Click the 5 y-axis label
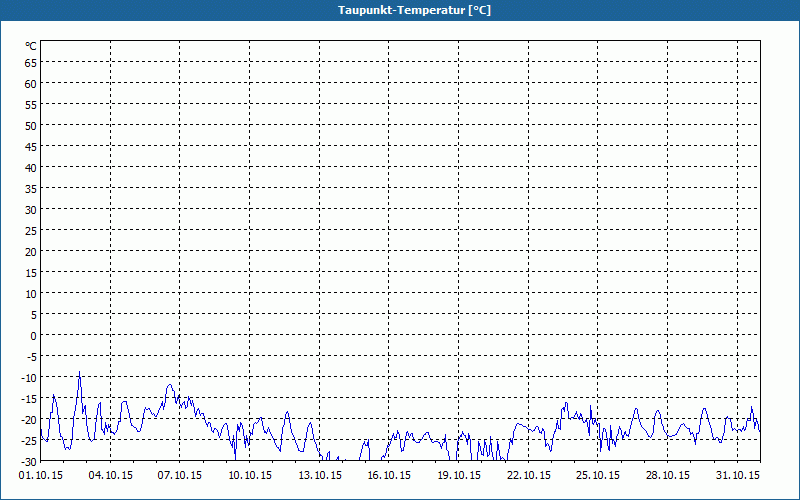The height and width of the screenshot is (500, 800). (x=34, y=315)
